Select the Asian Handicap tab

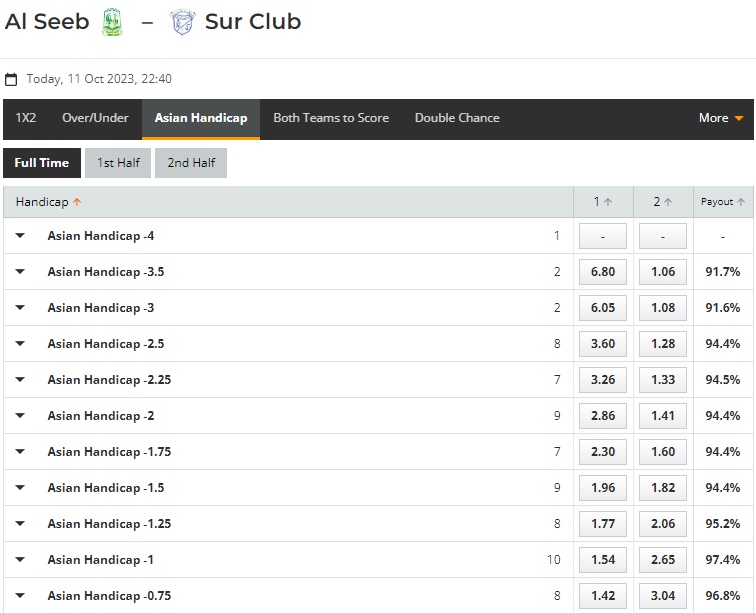point(201,118)
